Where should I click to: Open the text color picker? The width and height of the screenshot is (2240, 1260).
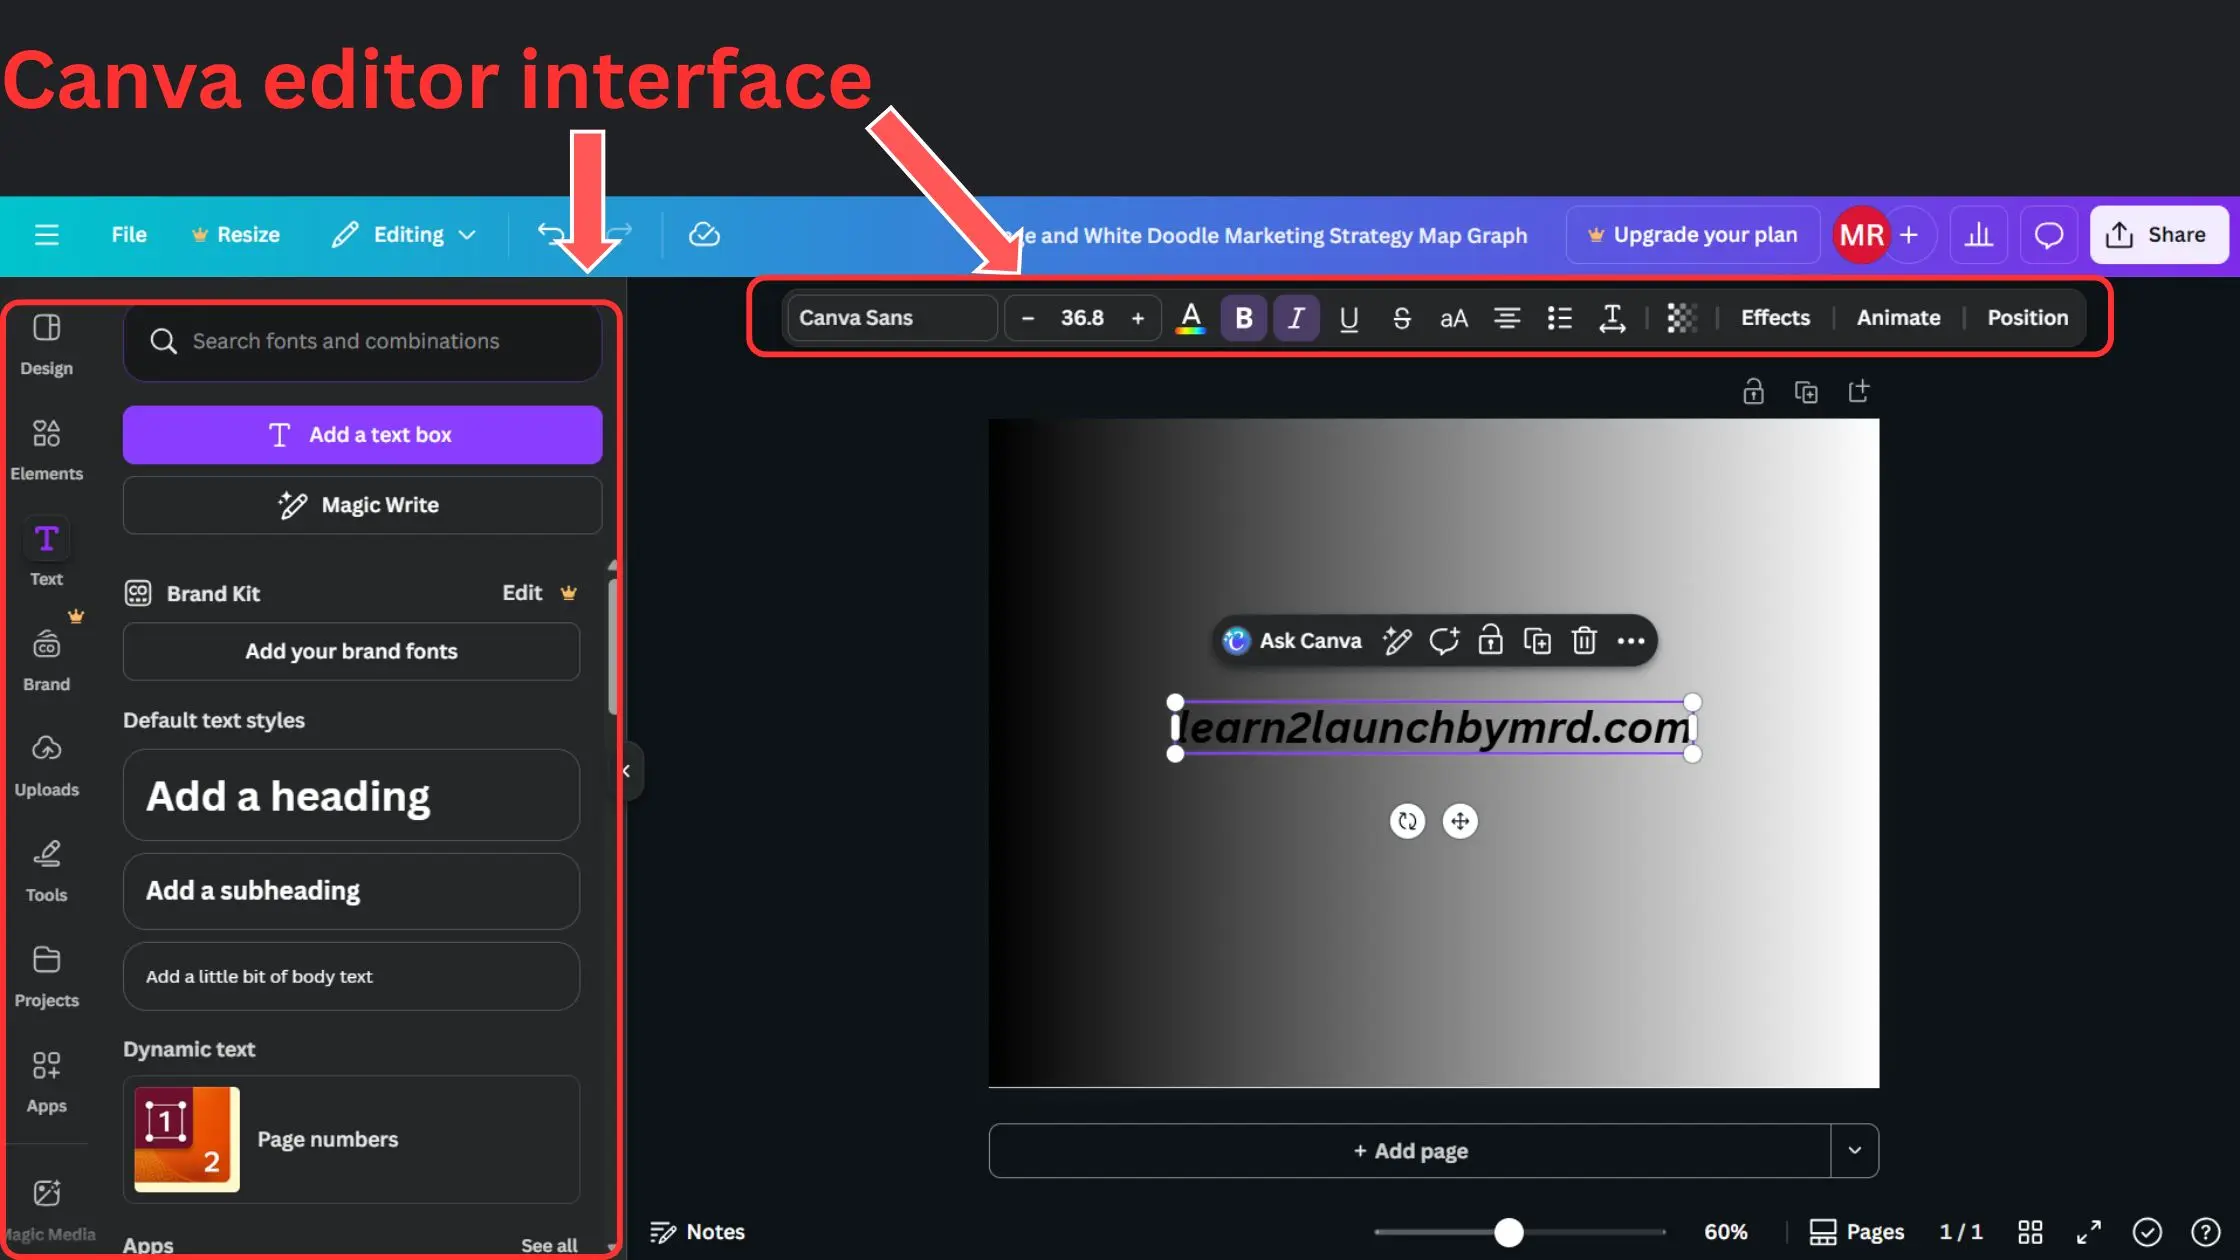click(x=1190, y=318)
